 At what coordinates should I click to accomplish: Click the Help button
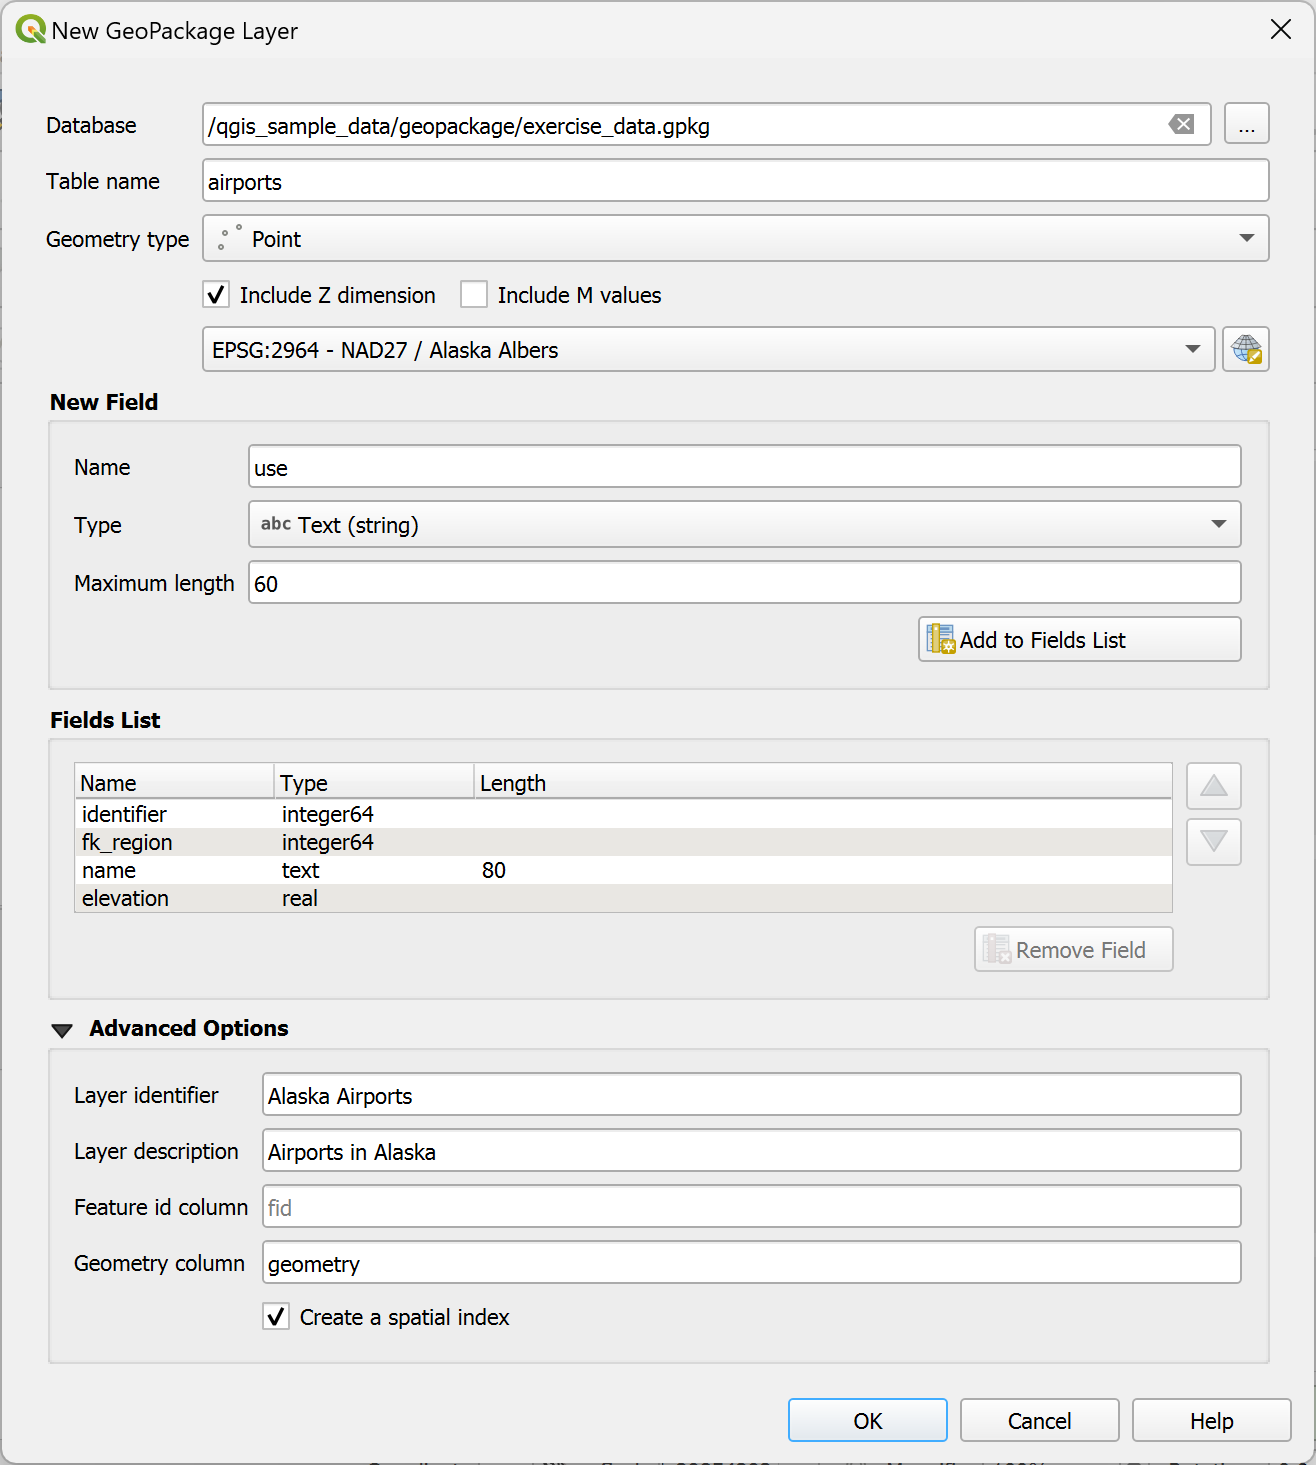pos(1211,1421)
